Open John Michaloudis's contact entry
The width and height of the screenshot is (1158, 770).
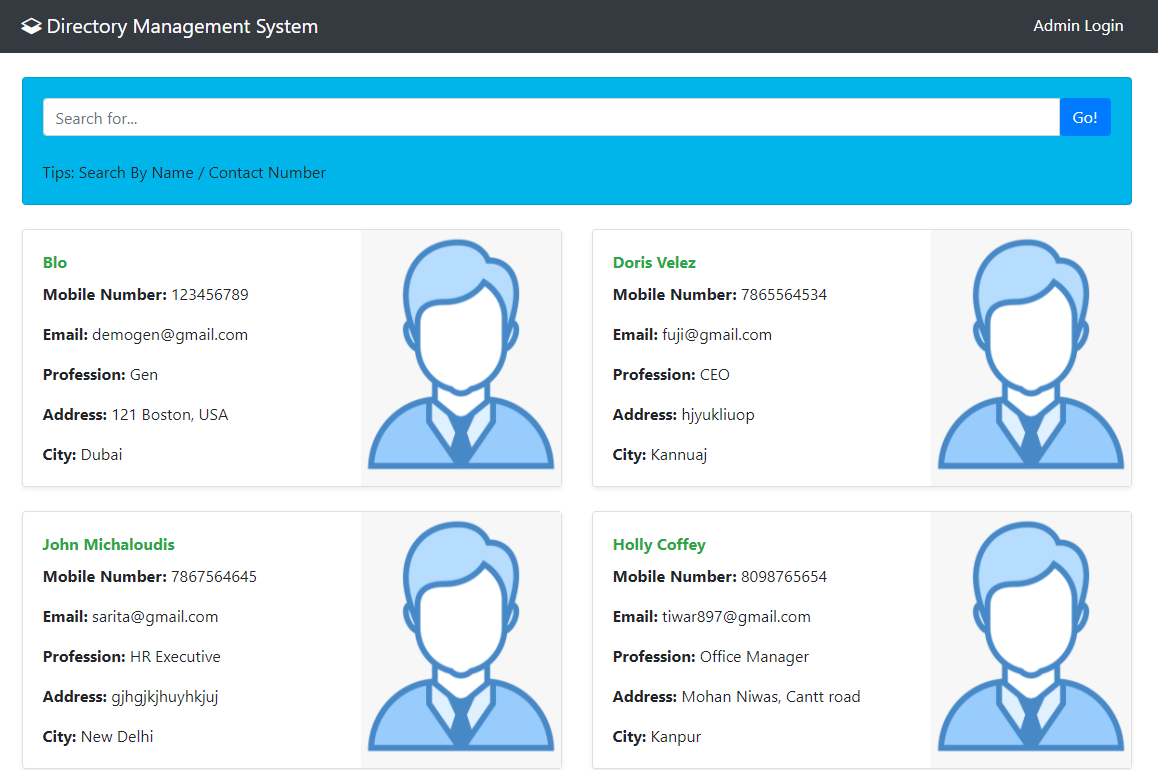click(108, 544)
